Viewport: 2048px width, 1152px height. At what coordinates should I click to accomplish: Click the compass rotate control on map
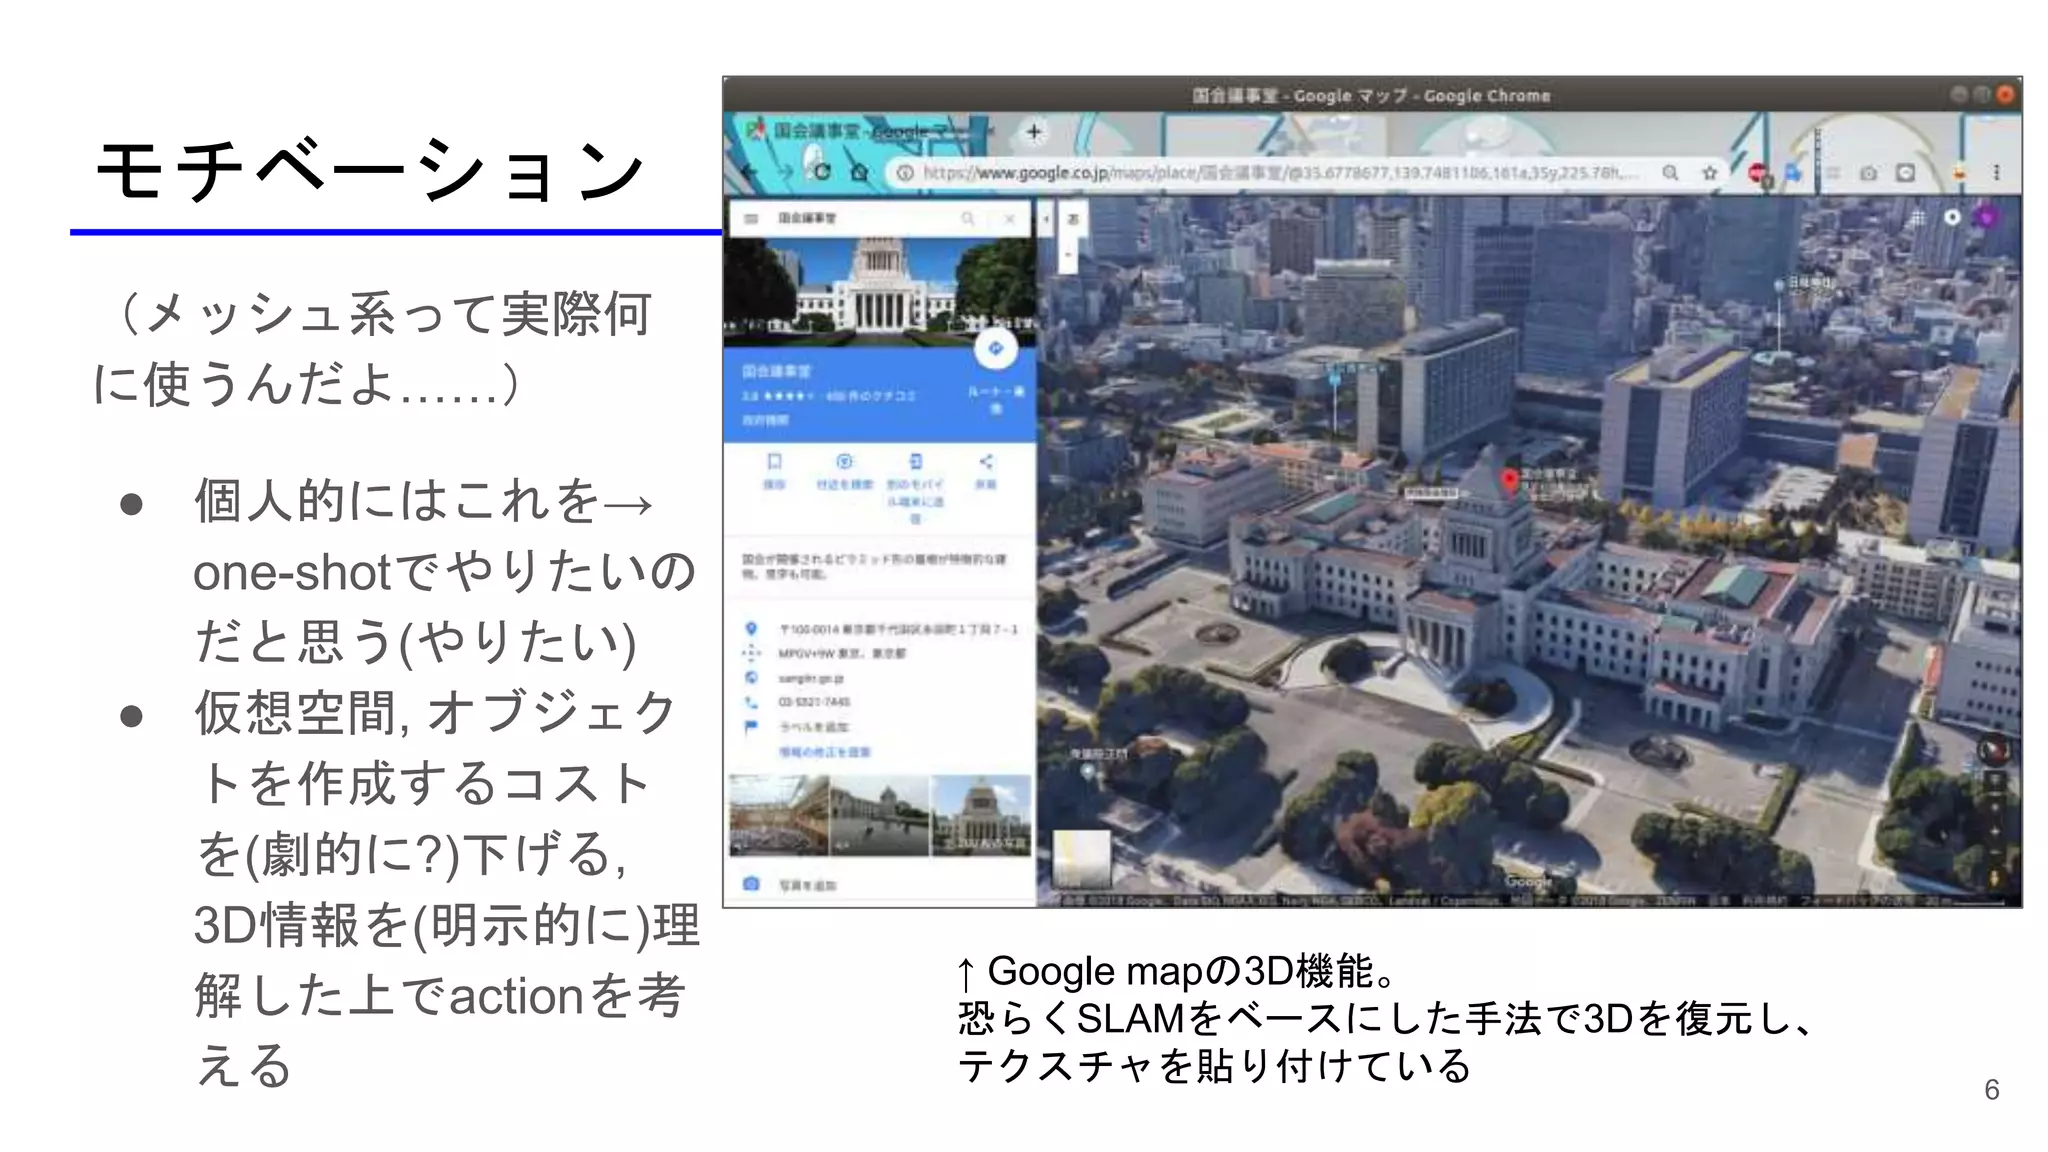pyautogui.click(x=1993, y=748)
